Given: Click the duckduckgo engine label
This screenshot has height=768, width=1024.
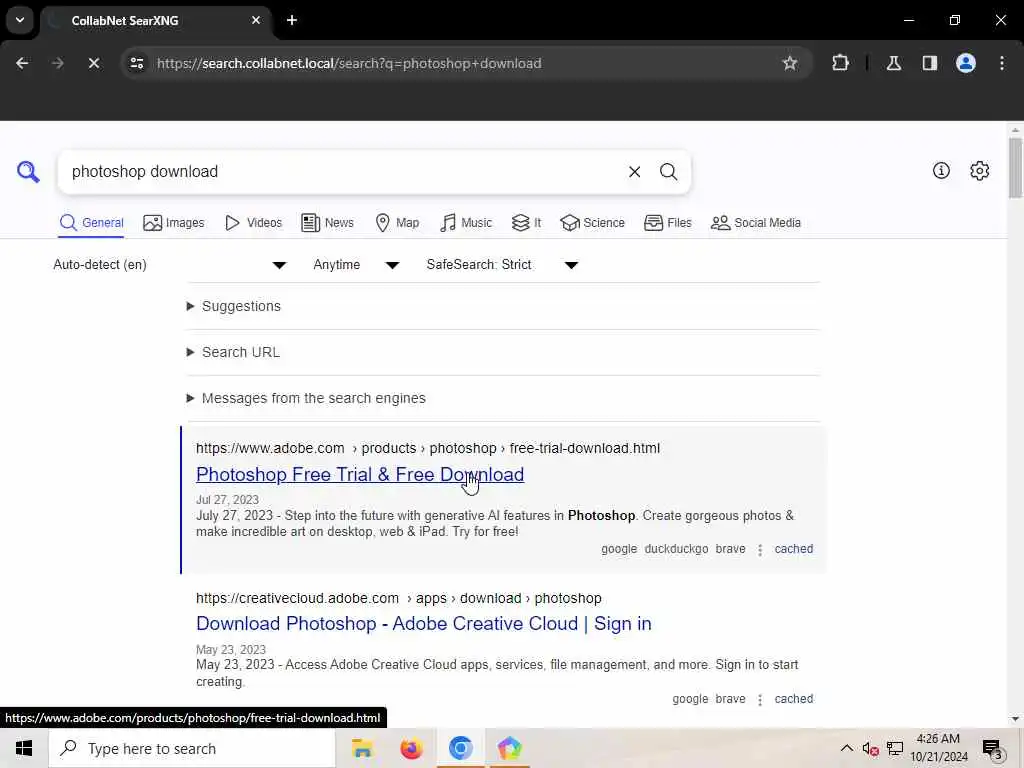Looking at the screenshot, I should pos(676,549).
